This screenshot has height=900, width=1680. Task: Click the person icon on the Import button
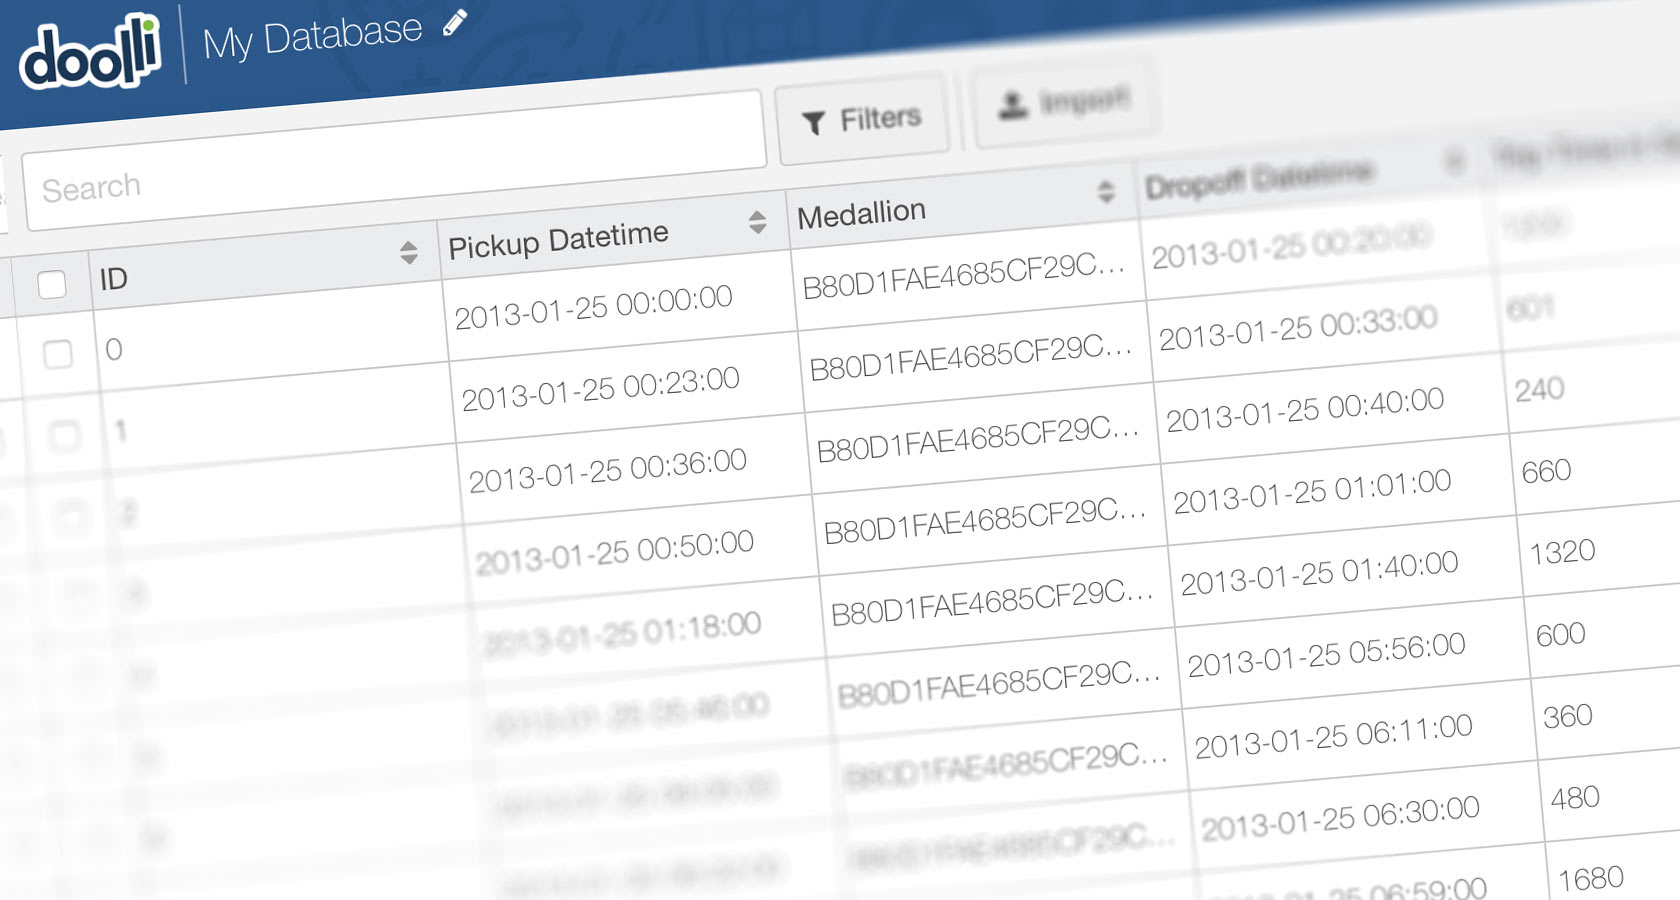(1010, 103)
